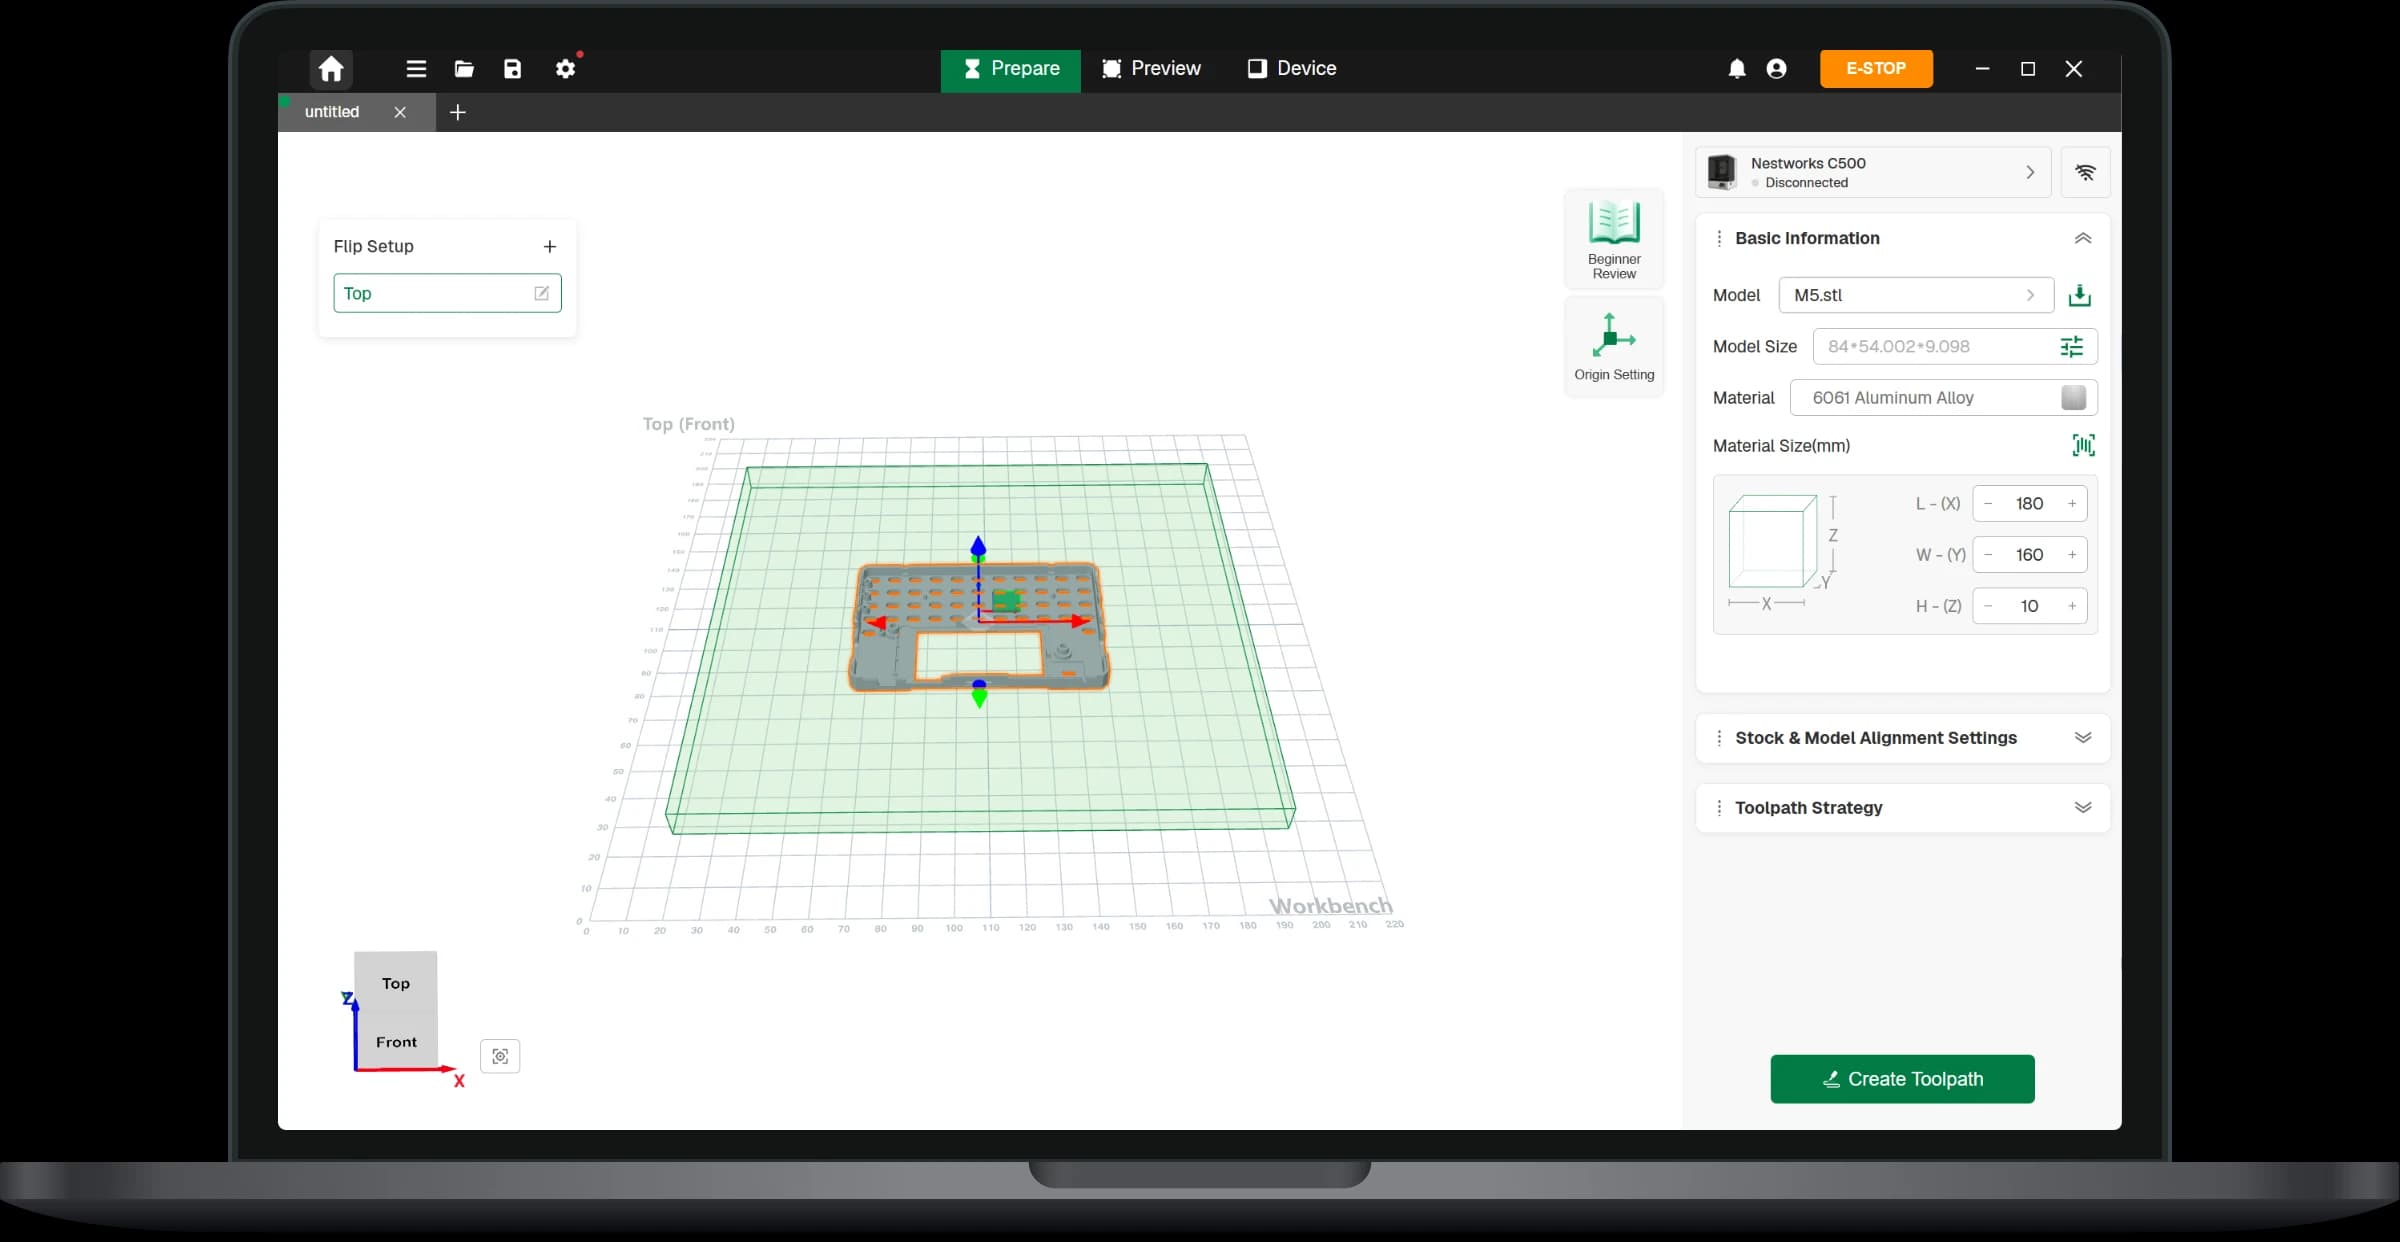2400x1242 pixels.
Task: Open the user account icon
Action: 1776,68
